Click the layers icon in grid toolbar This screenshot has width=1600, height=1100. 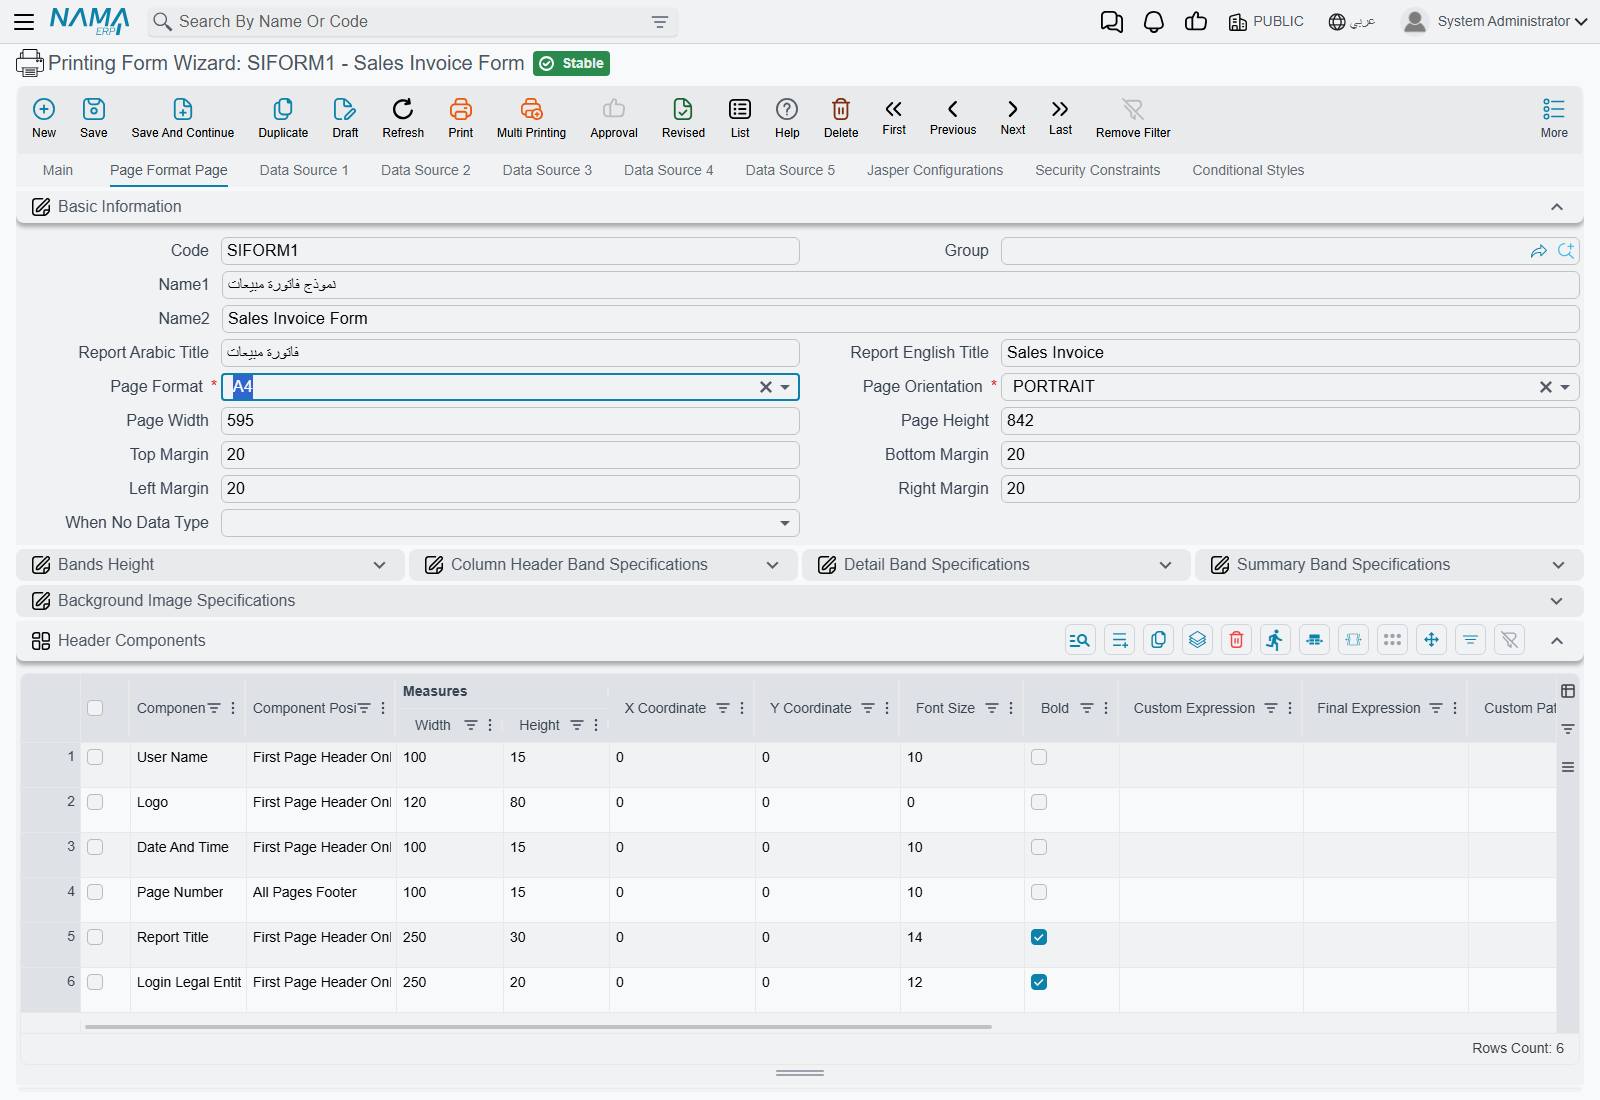tap(1198, 640)
